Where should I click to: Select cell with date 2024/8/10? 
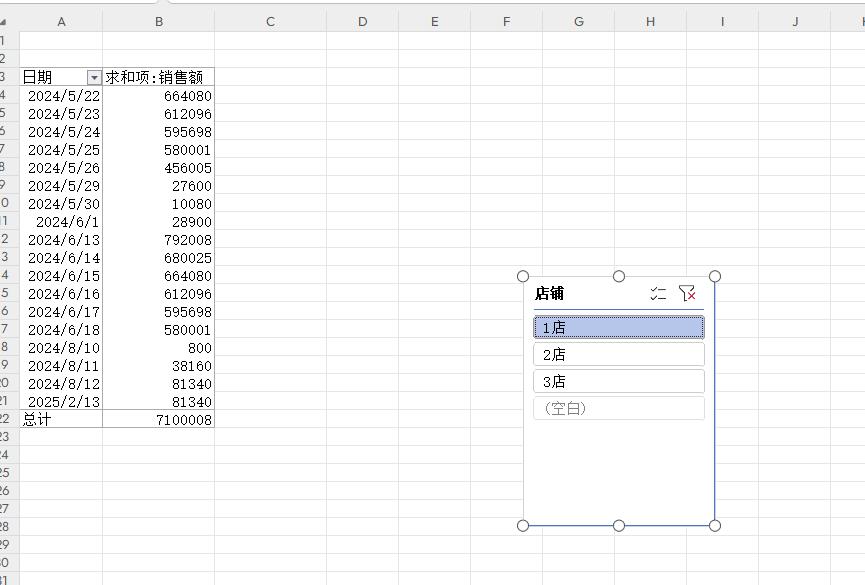(61, 348)
